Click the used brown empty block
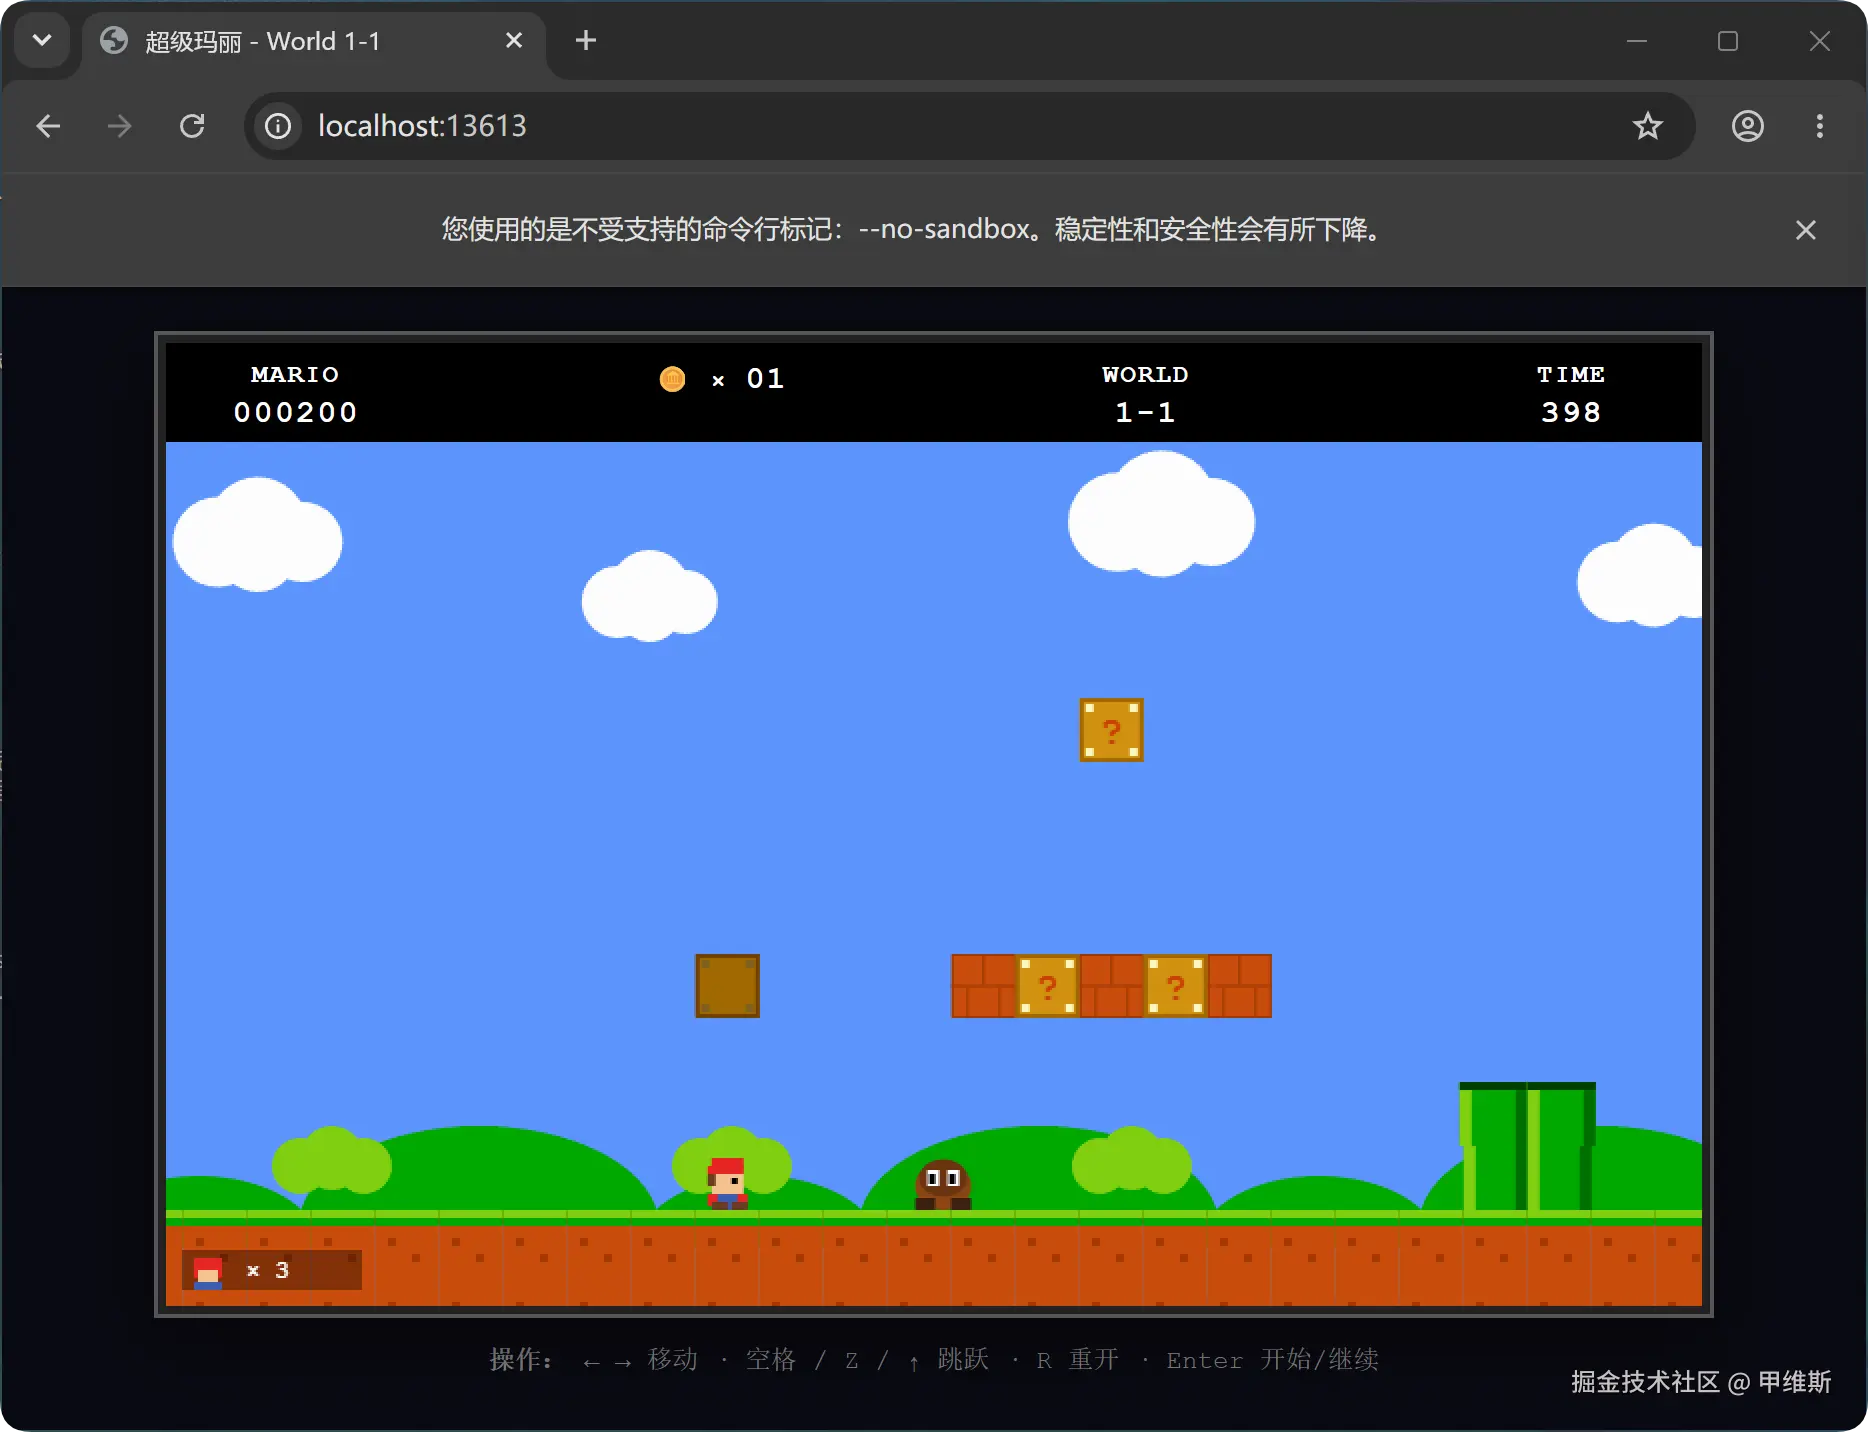The height and width of the screenshot is (1432, 1868). [x=727, y=986]
